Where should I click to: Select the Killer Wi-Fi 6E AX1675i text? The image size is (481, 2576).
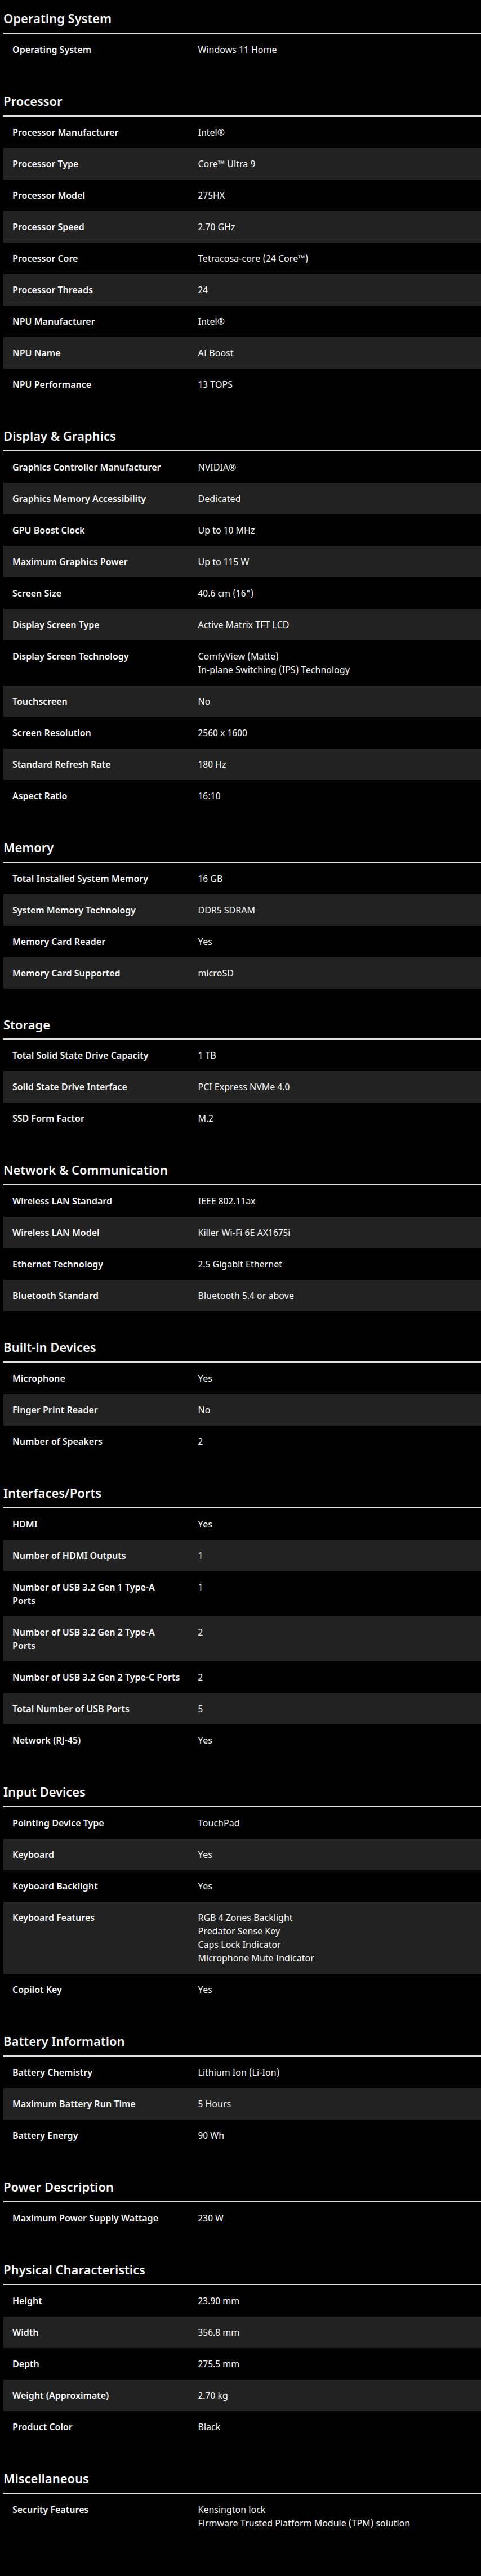coord(244,1233)
